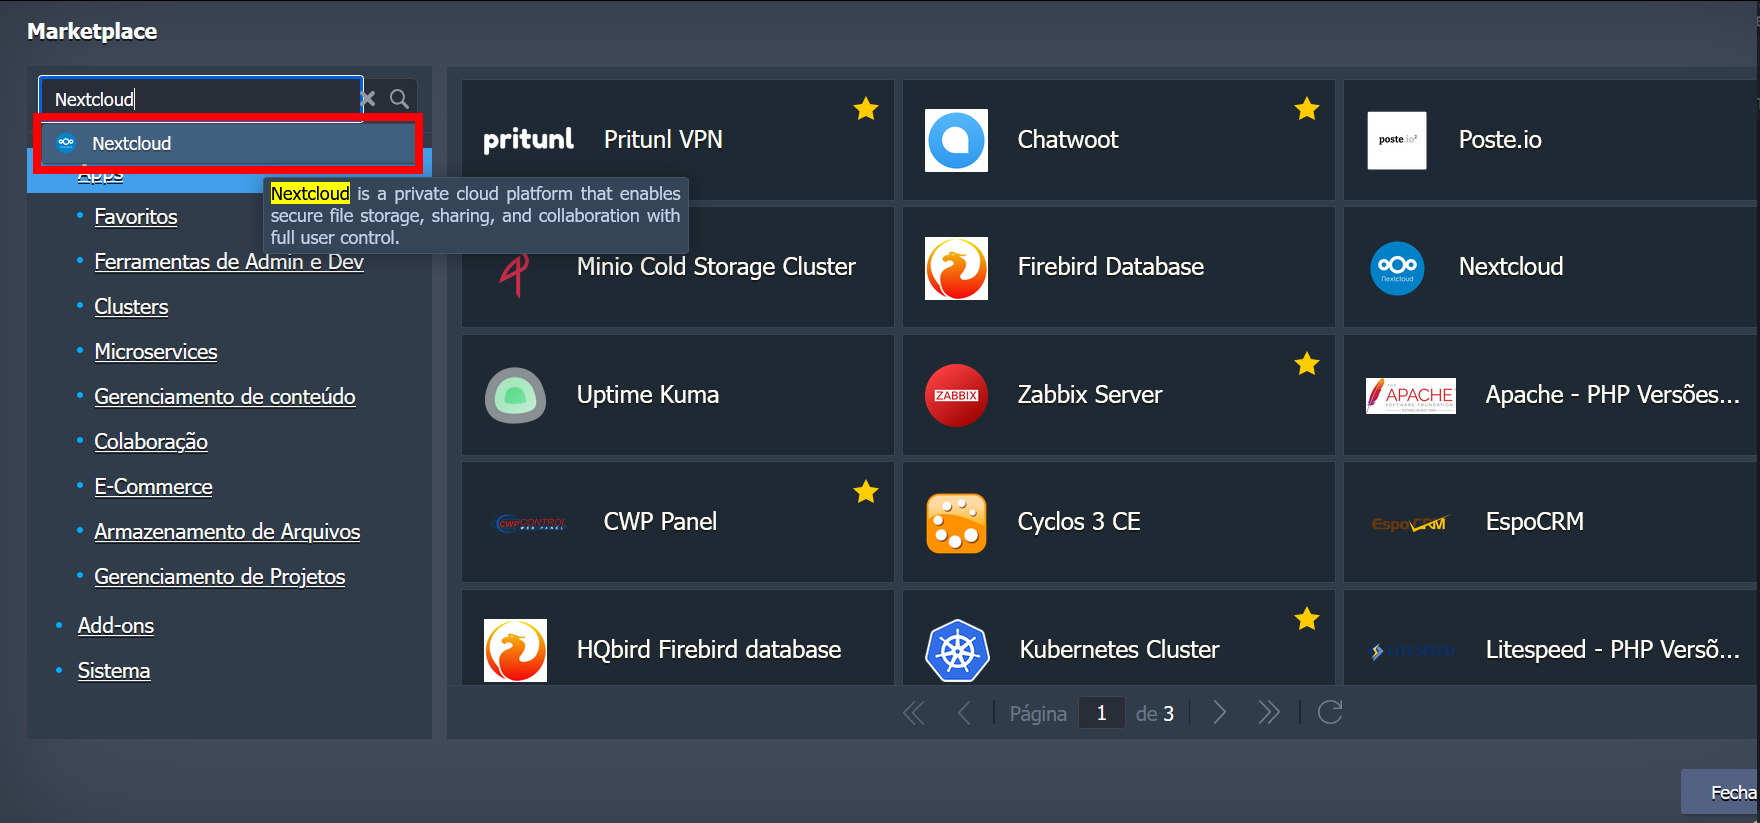
Task: Click the Nextcloud search input field
Action: click(x=201, y=98)
